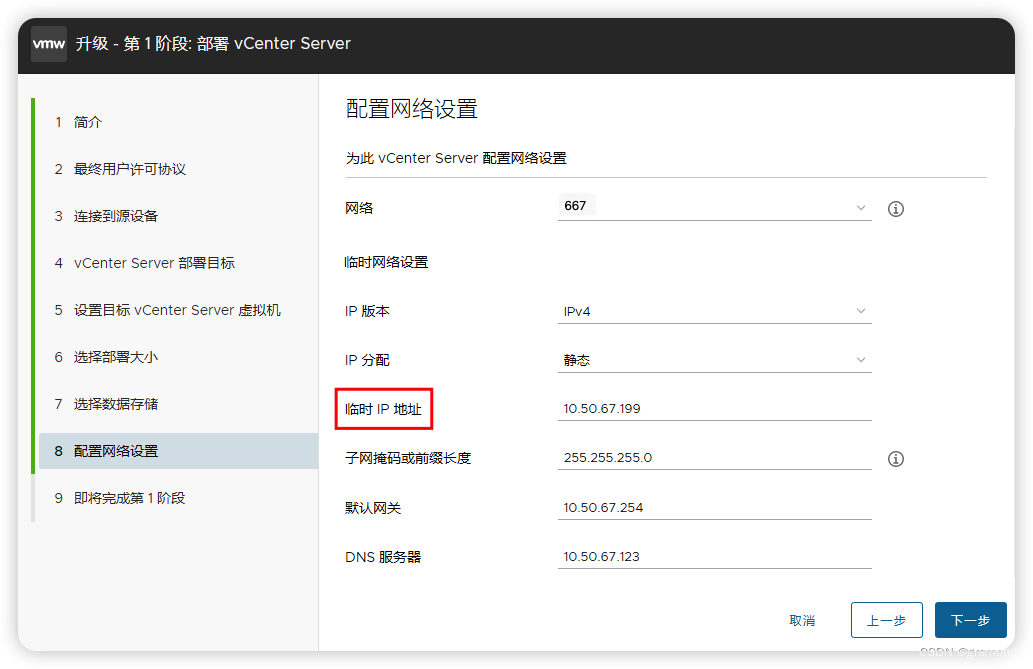The height and width of the screenshot is (669, 1033).
Task: Focus the temporary IP address field 10.50.67.199
Action: [x=714, y=409]
